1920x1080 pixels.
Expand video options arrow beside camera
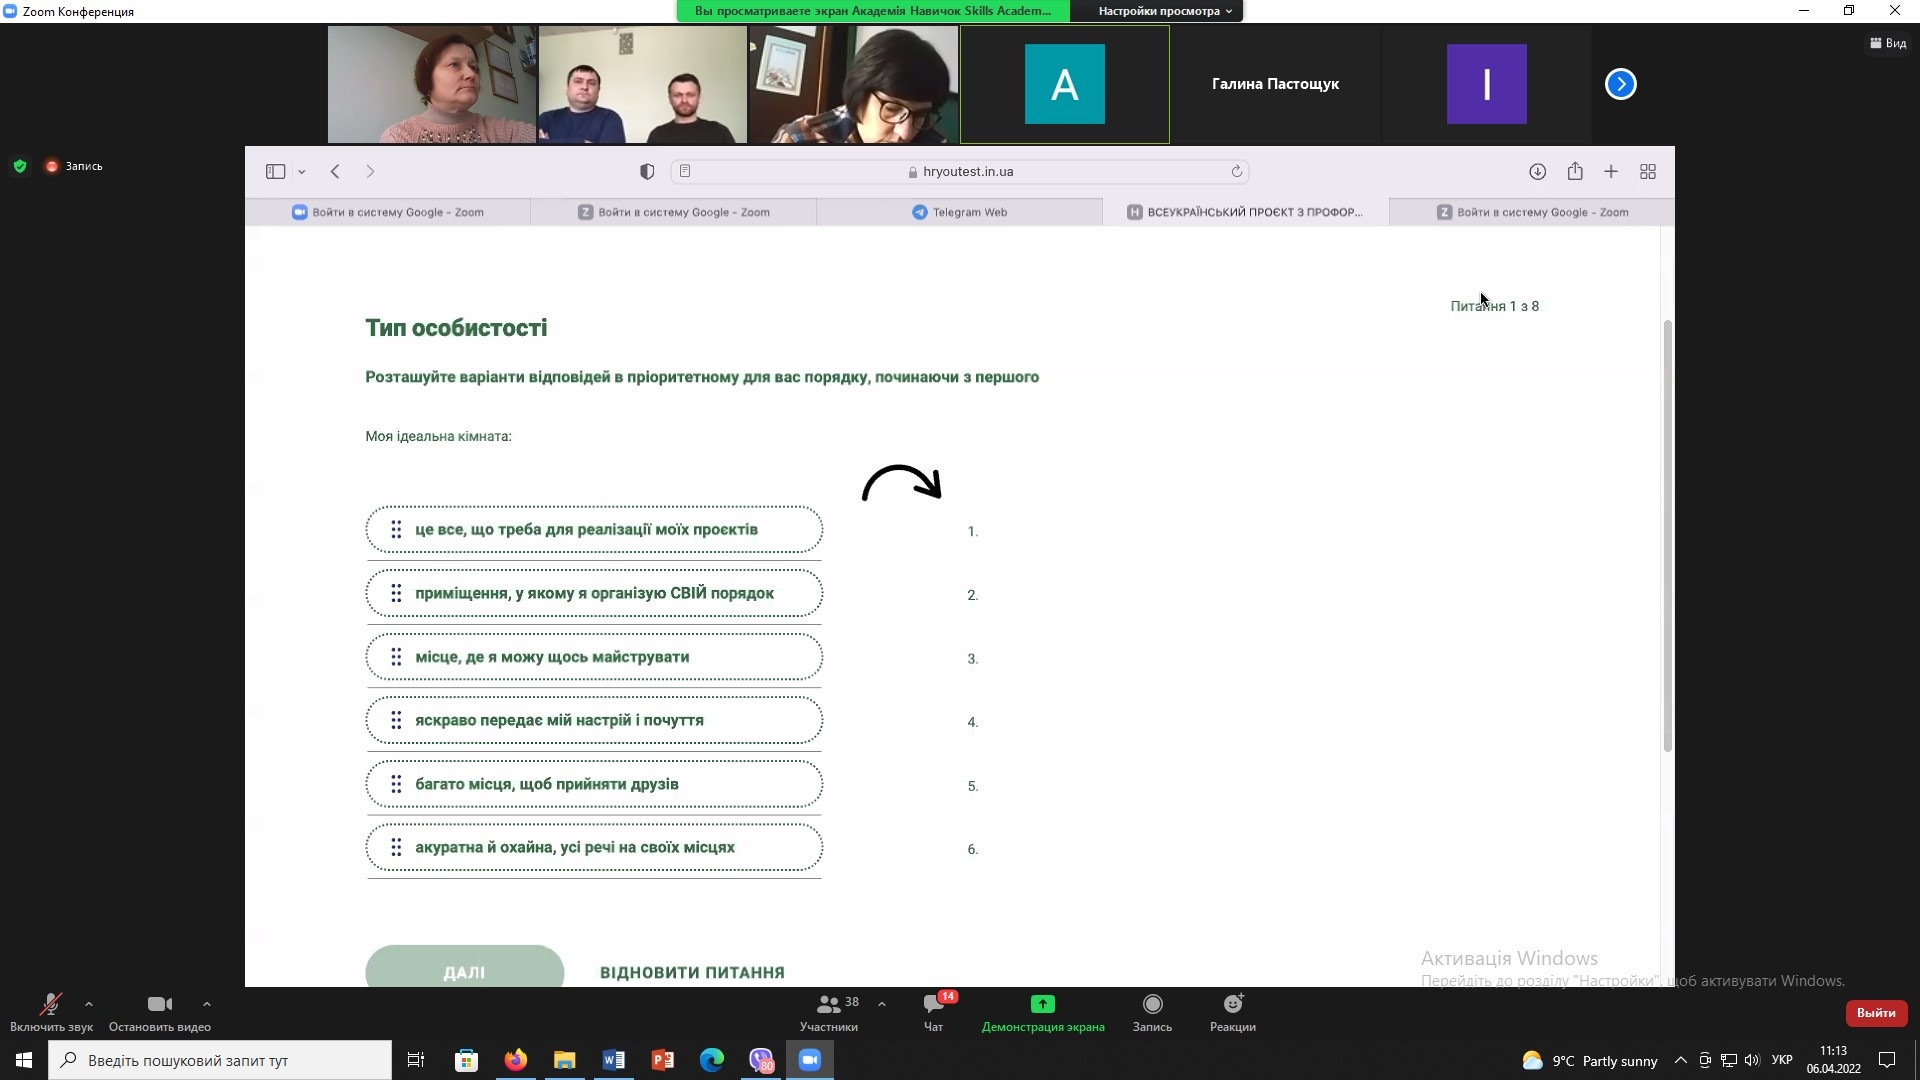click(206, 1004)
